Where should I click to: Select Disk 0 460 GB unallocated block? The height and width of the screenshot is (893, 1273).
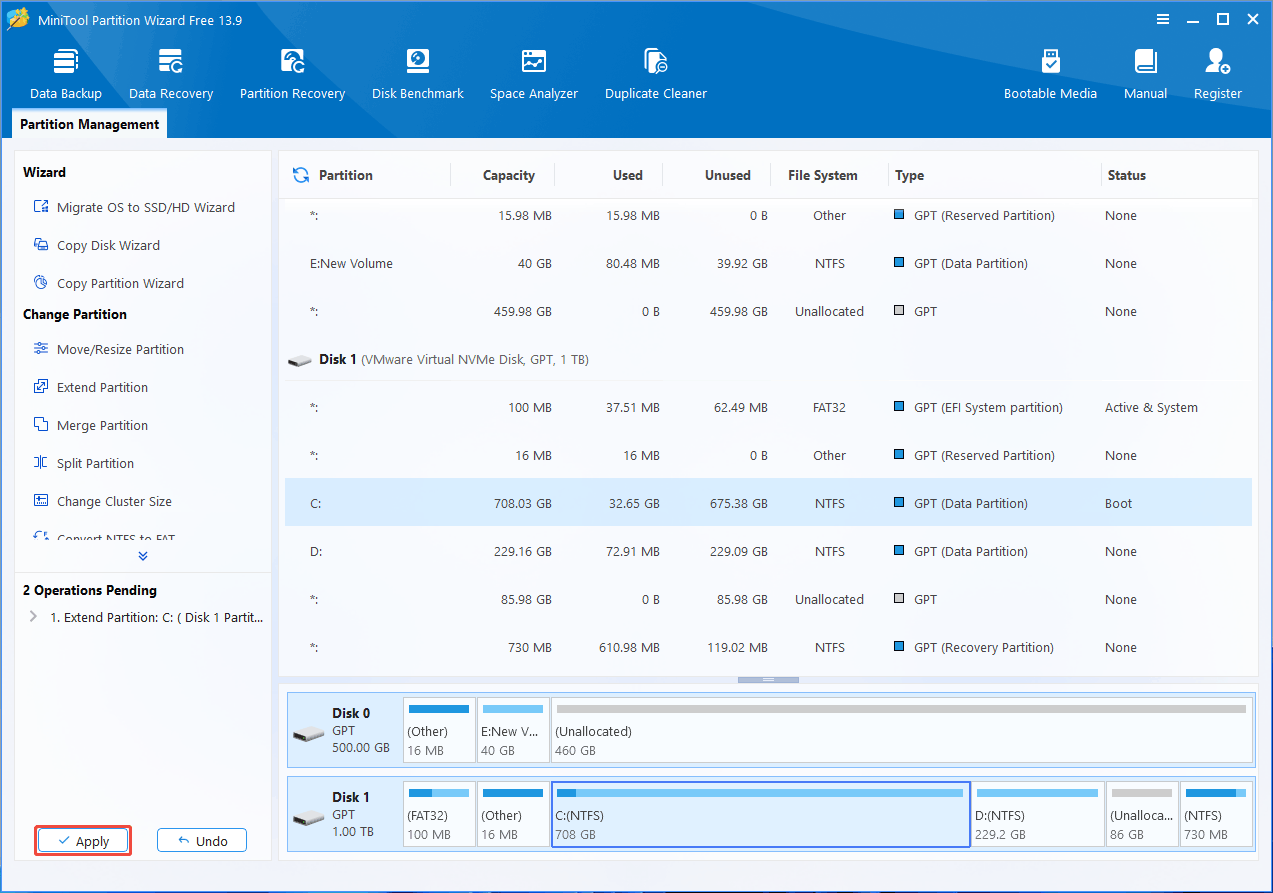[x=901, y=730]
